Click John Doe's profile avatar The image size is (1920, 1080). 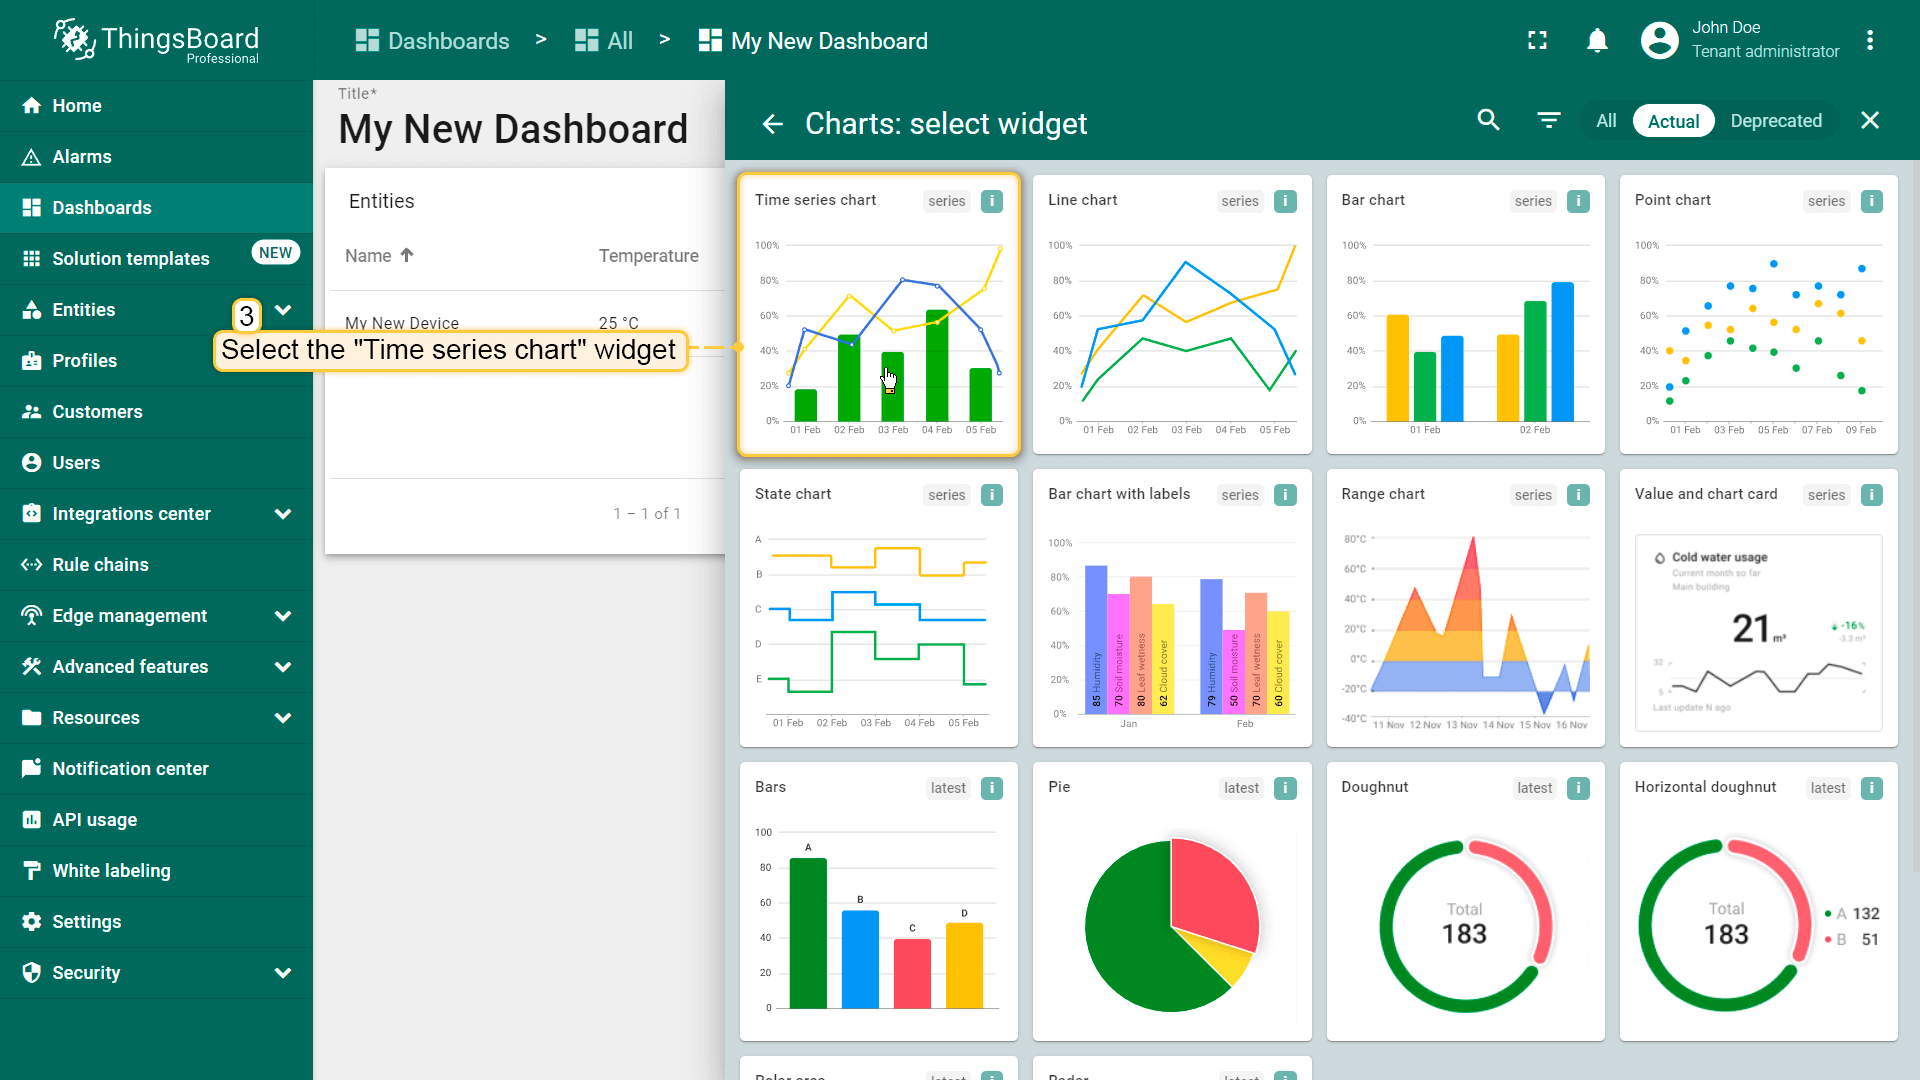[1659, 41]
